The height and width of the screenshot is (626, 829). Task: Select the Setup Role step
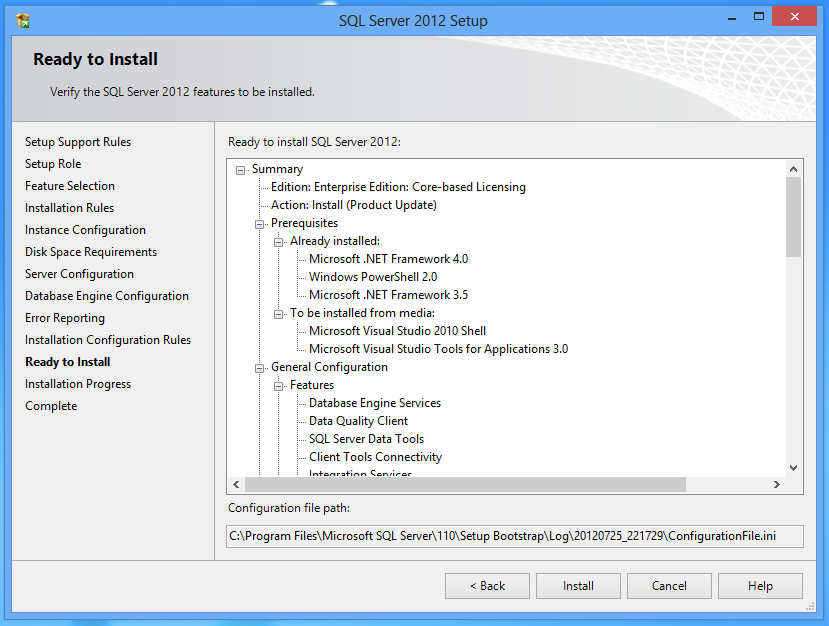(x=53, y=164)
